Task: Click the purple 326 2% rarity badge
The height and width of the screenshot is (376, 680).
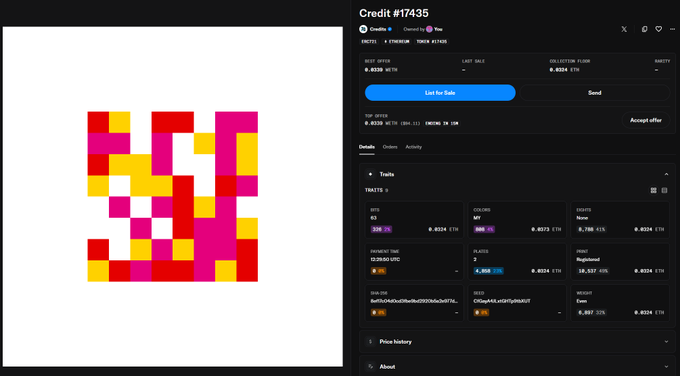Action: click(381, 229)
